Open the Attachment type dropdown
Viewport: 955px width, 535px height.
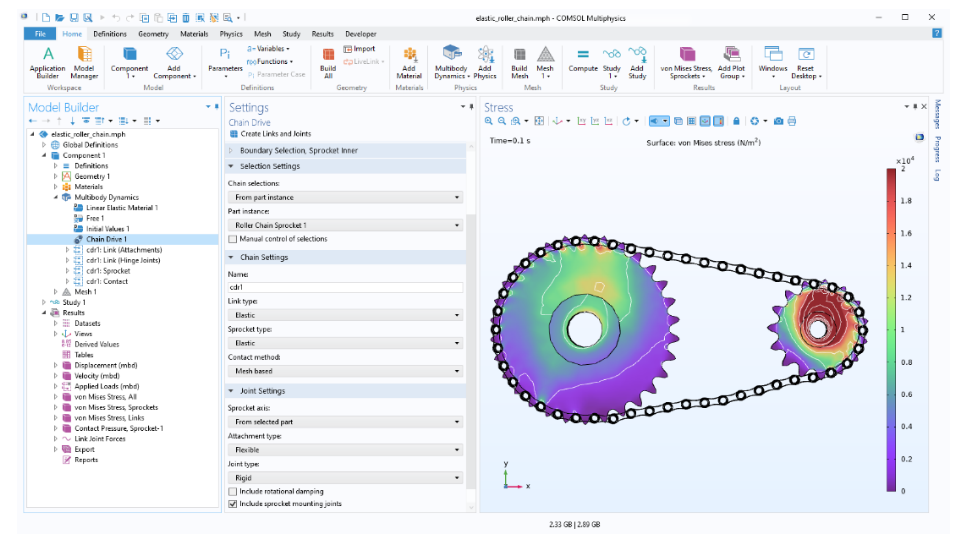[345, 450]
